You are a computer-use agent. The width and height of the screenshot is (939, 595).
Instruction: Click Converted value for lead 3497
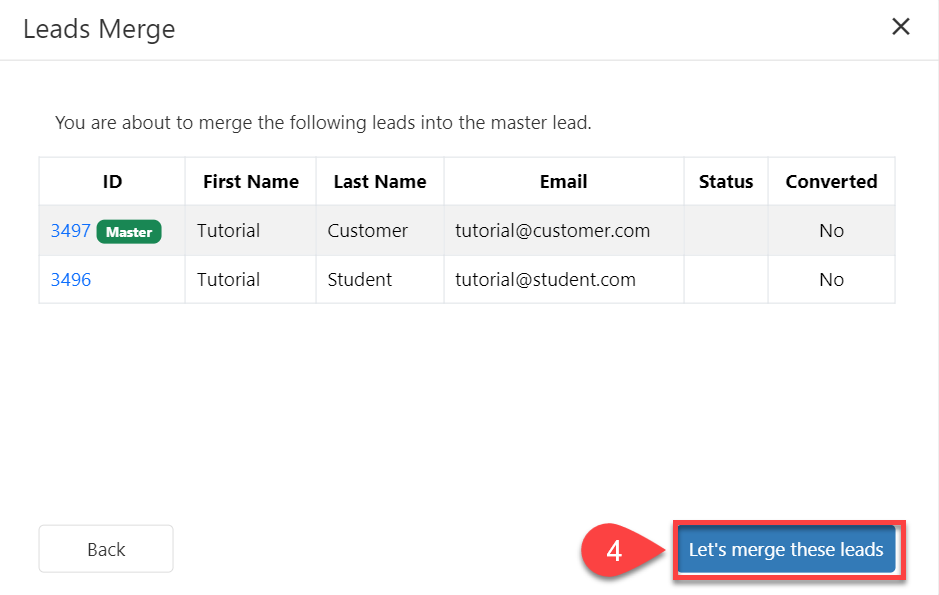[831, 231]
